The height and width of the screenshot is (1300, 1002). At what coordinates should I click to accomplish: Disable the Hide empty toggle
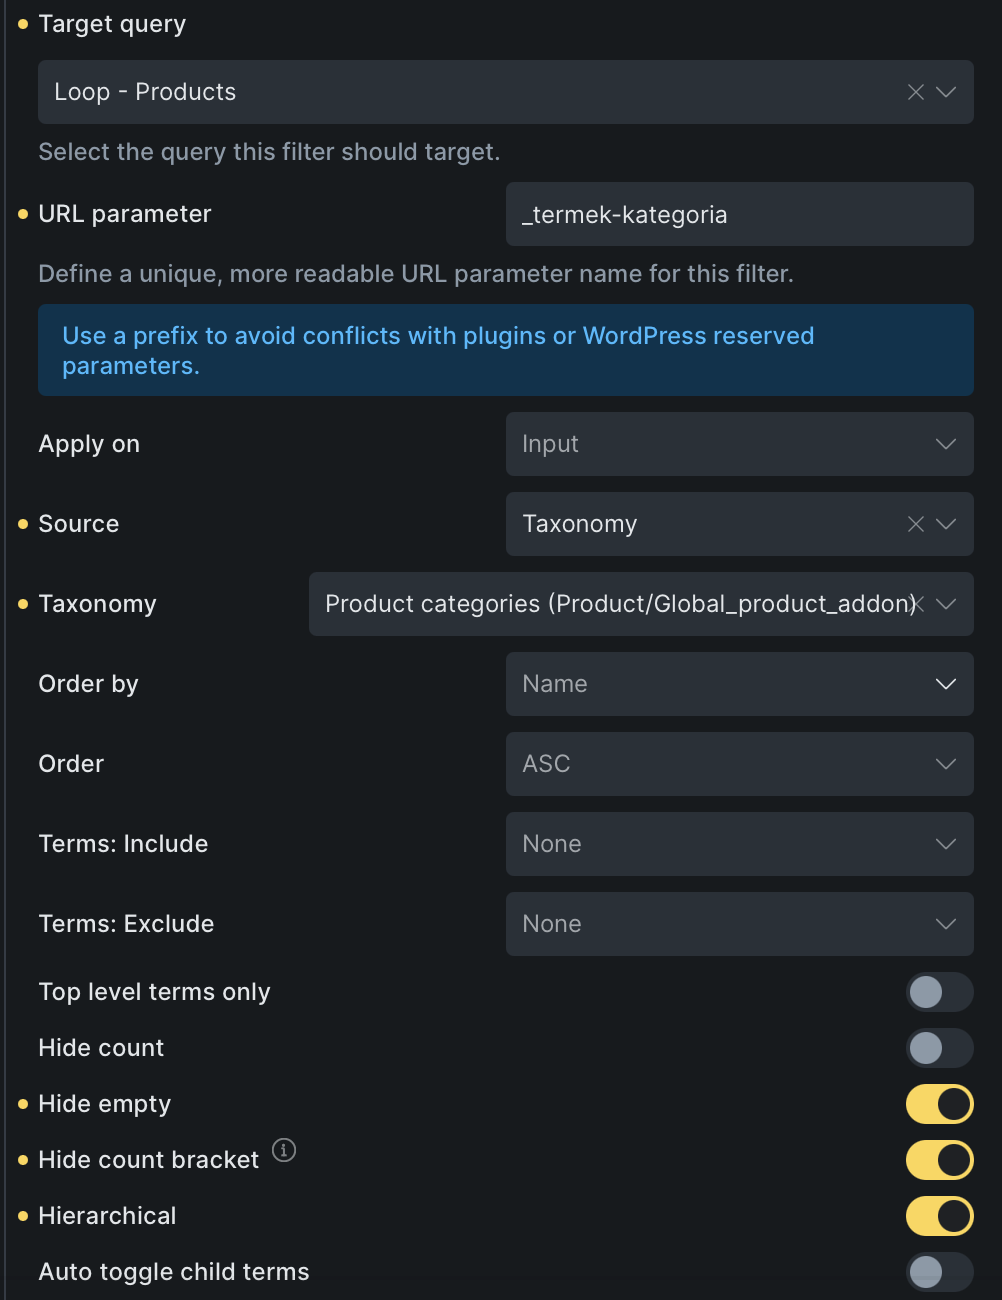pos(939,1104)
